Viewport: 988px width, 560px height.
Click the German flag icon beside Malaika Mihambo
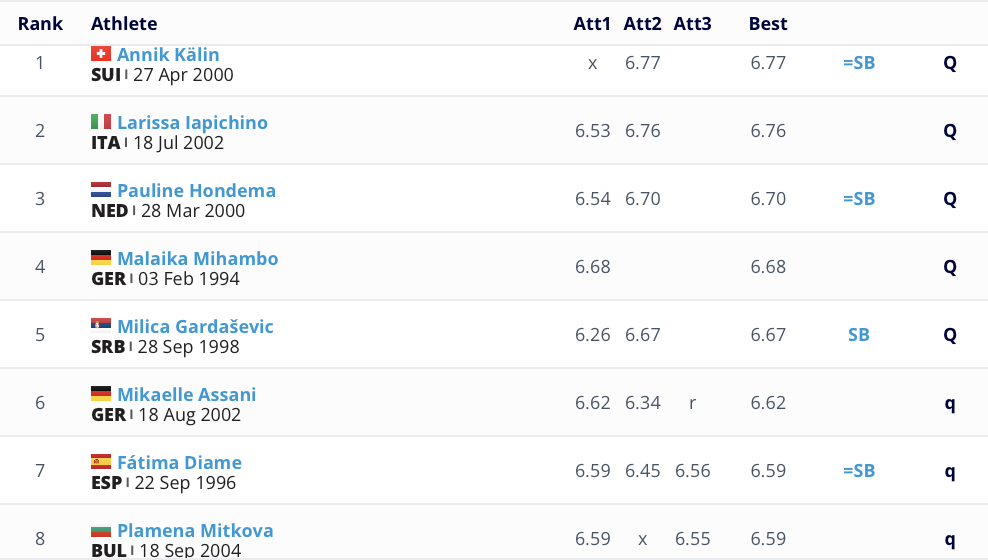[x=101, y=258]
